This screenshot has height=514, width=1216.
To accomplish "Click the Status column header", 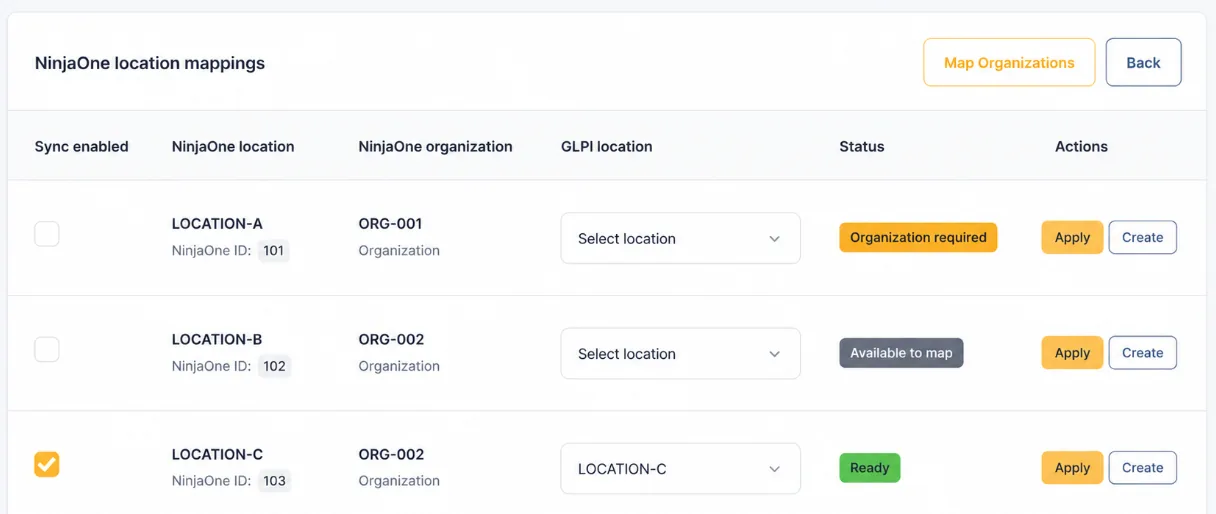I will (x=861, y=146).
